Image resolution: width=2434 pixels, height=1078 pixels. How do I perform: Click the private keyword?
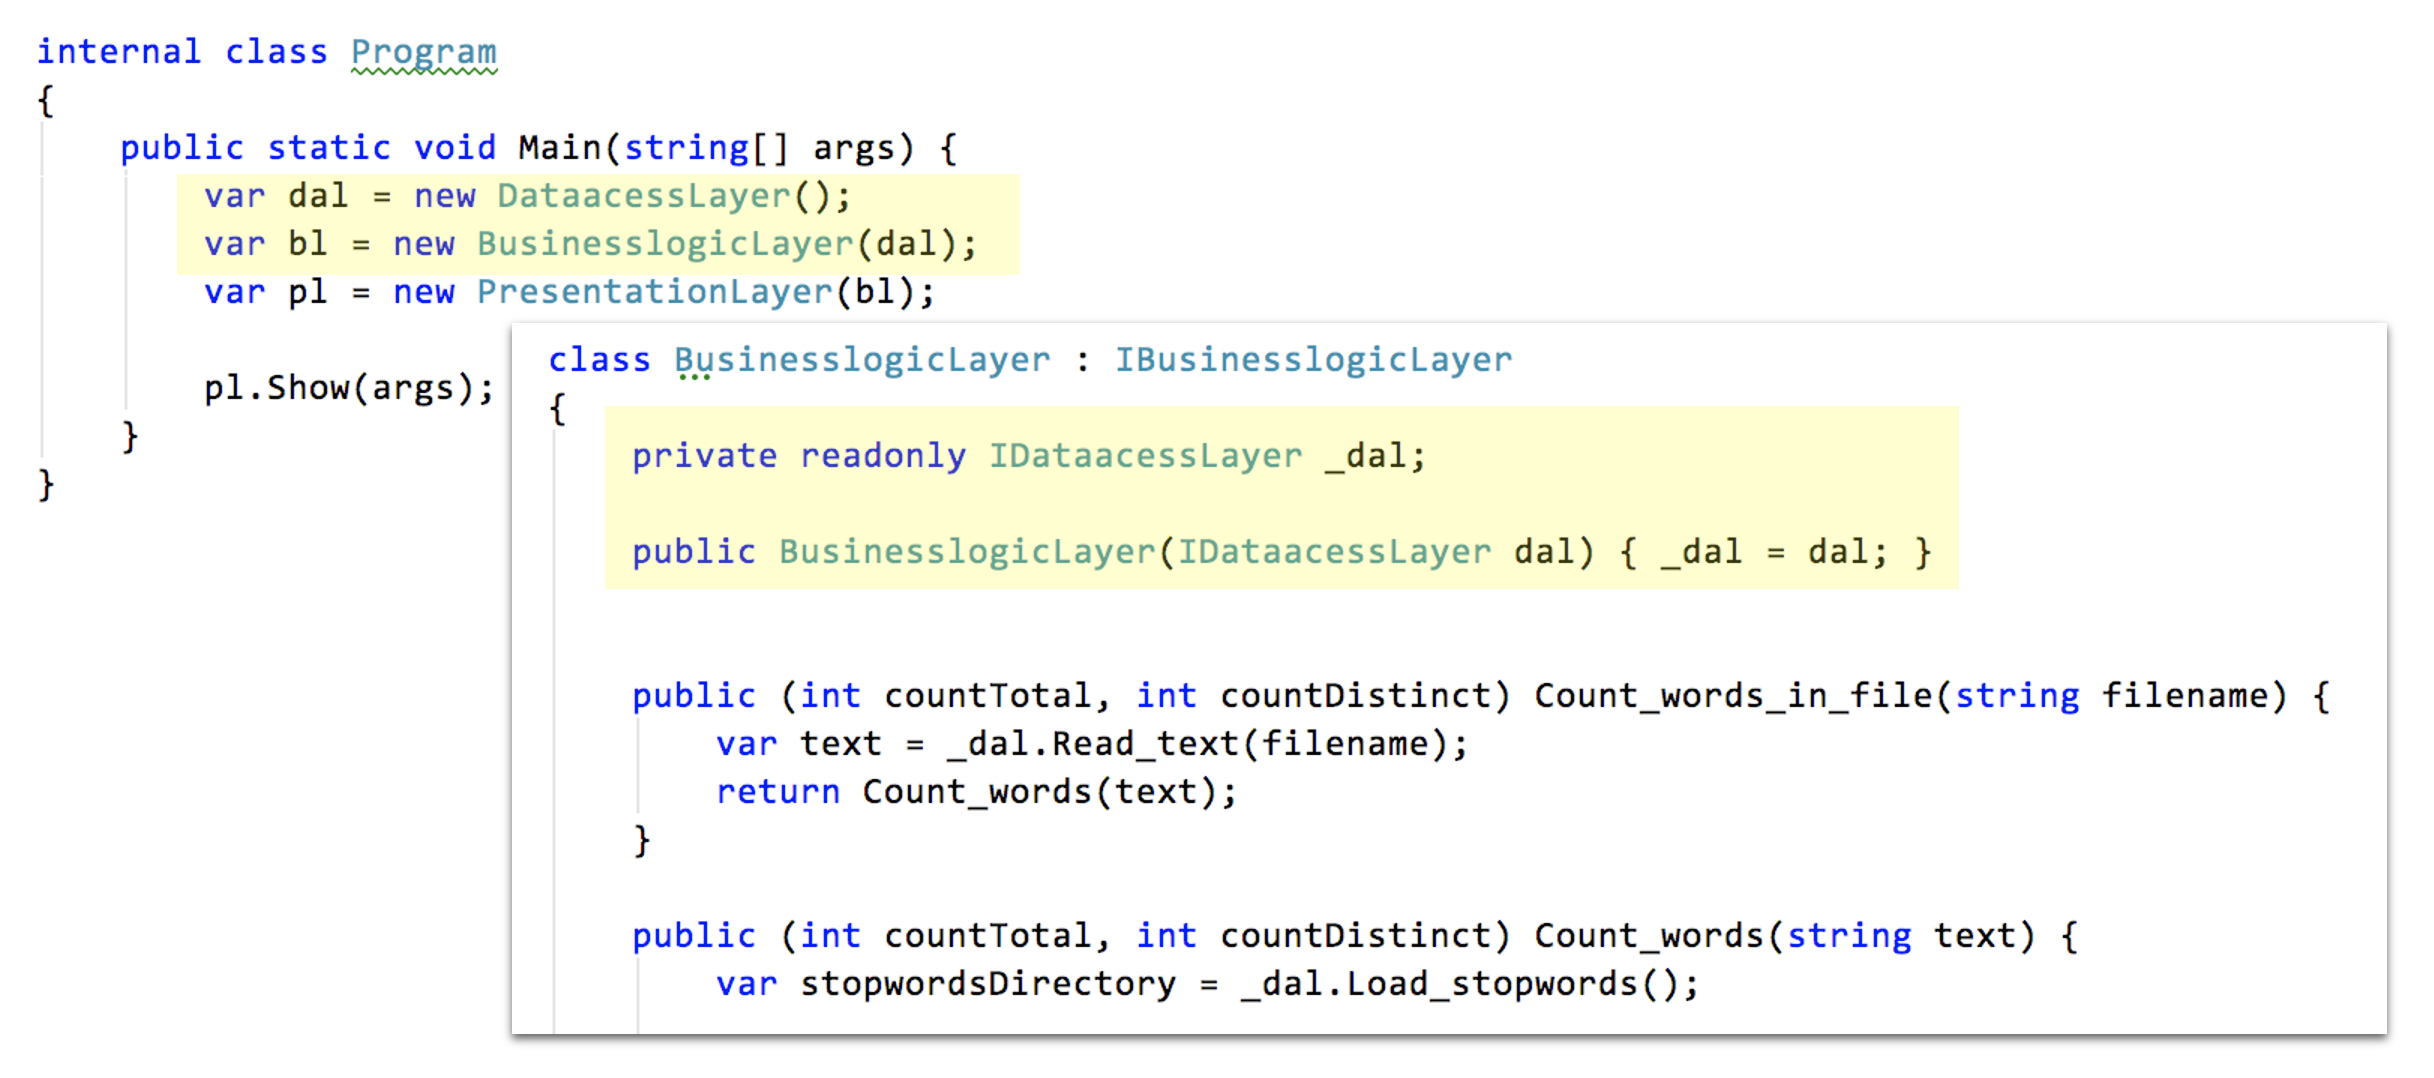(x=704, y=456)
